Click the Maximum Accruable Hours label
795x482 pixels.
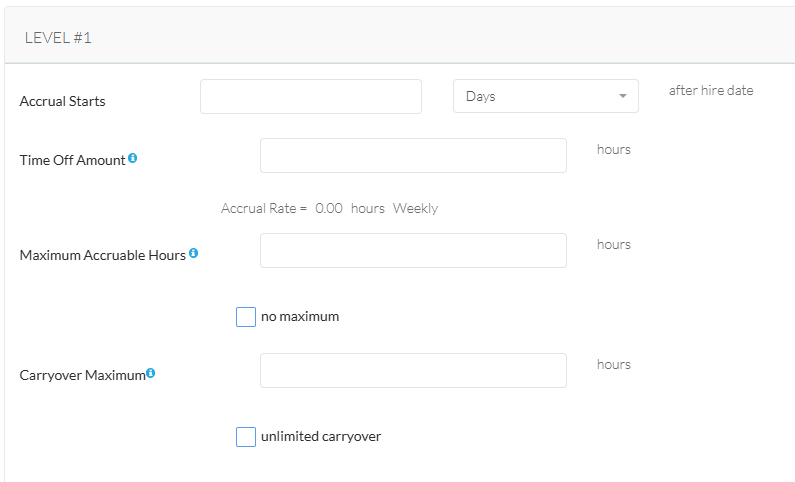102,255
